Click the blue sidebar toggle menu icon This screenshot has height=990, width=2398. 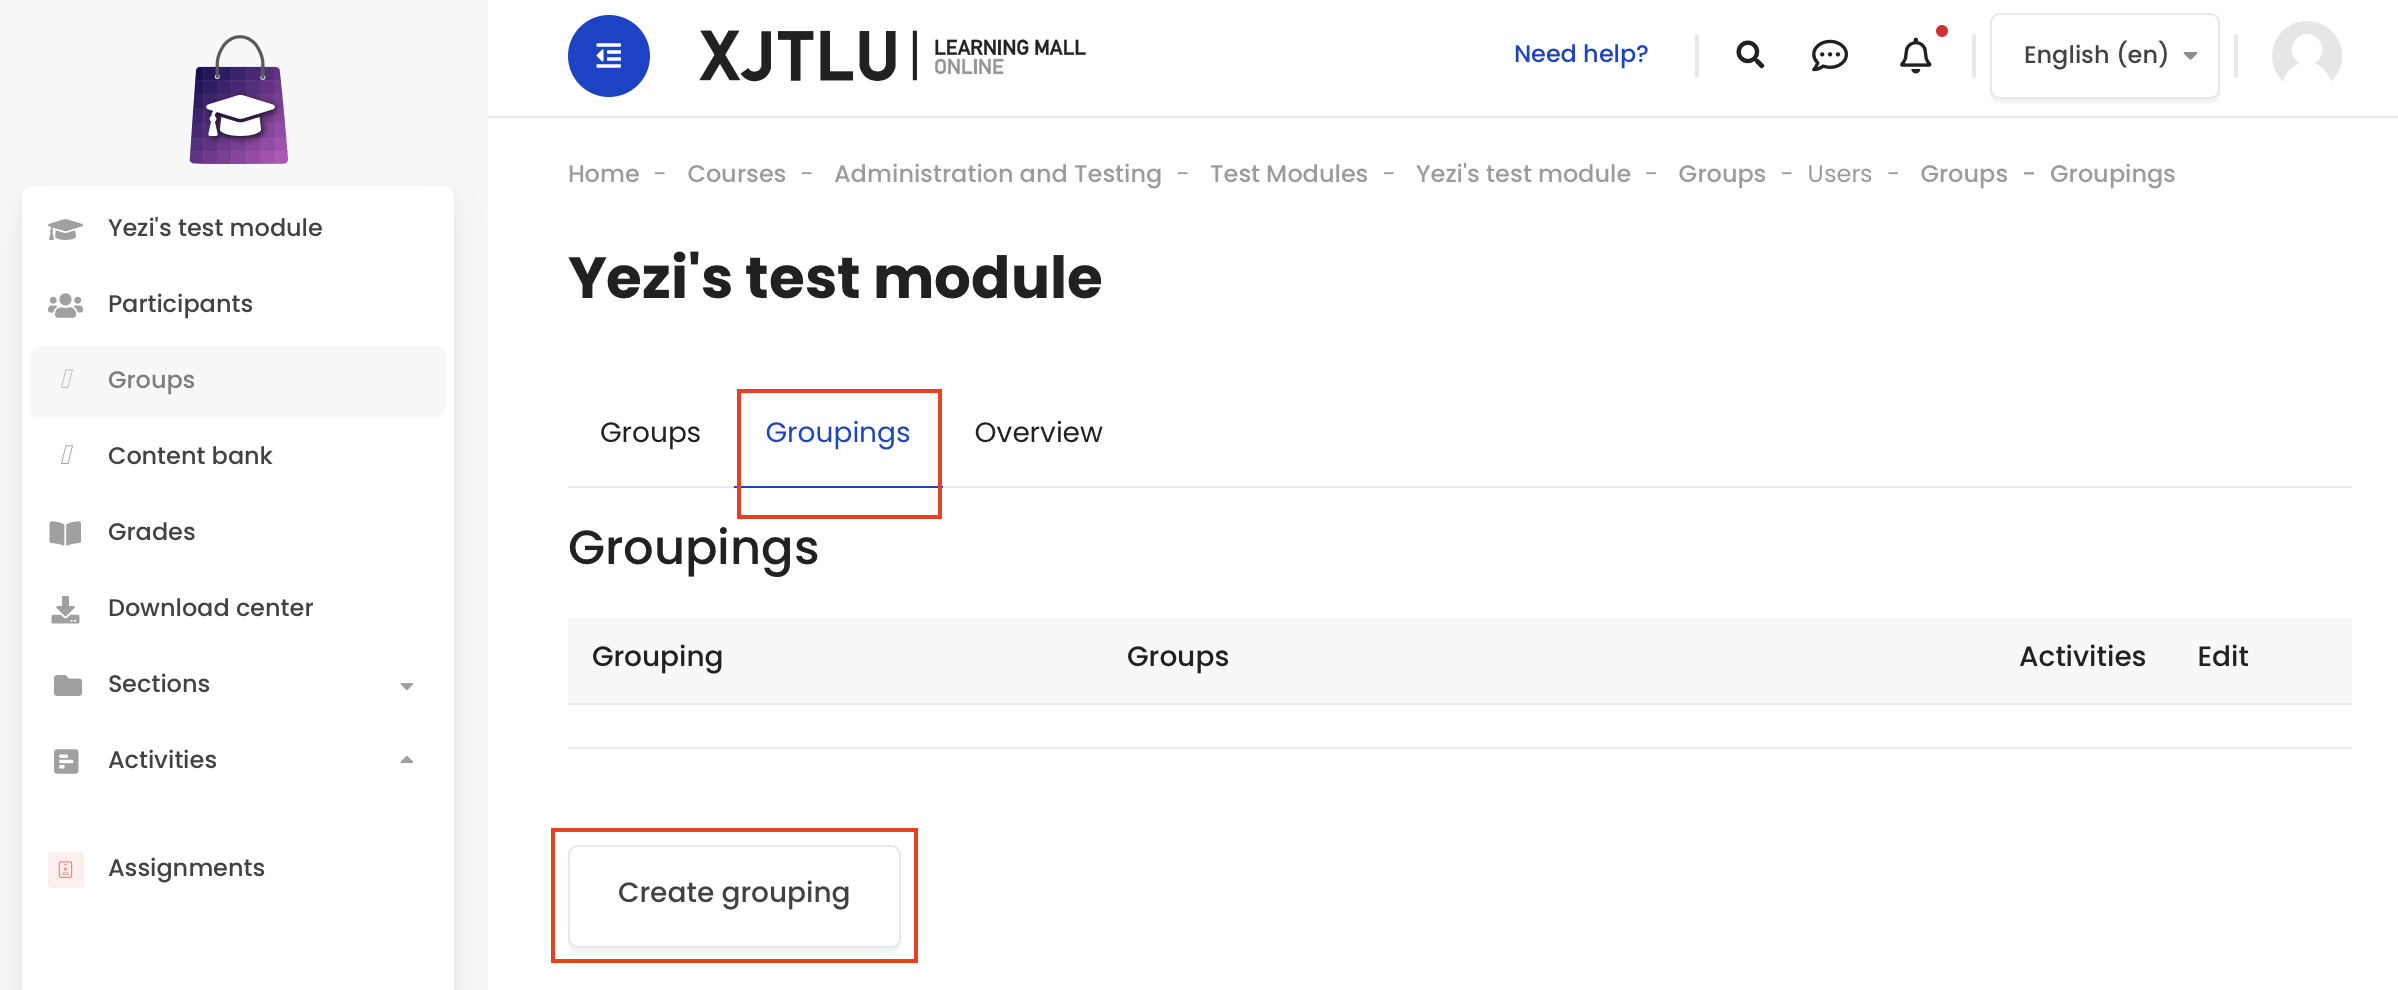608,56
